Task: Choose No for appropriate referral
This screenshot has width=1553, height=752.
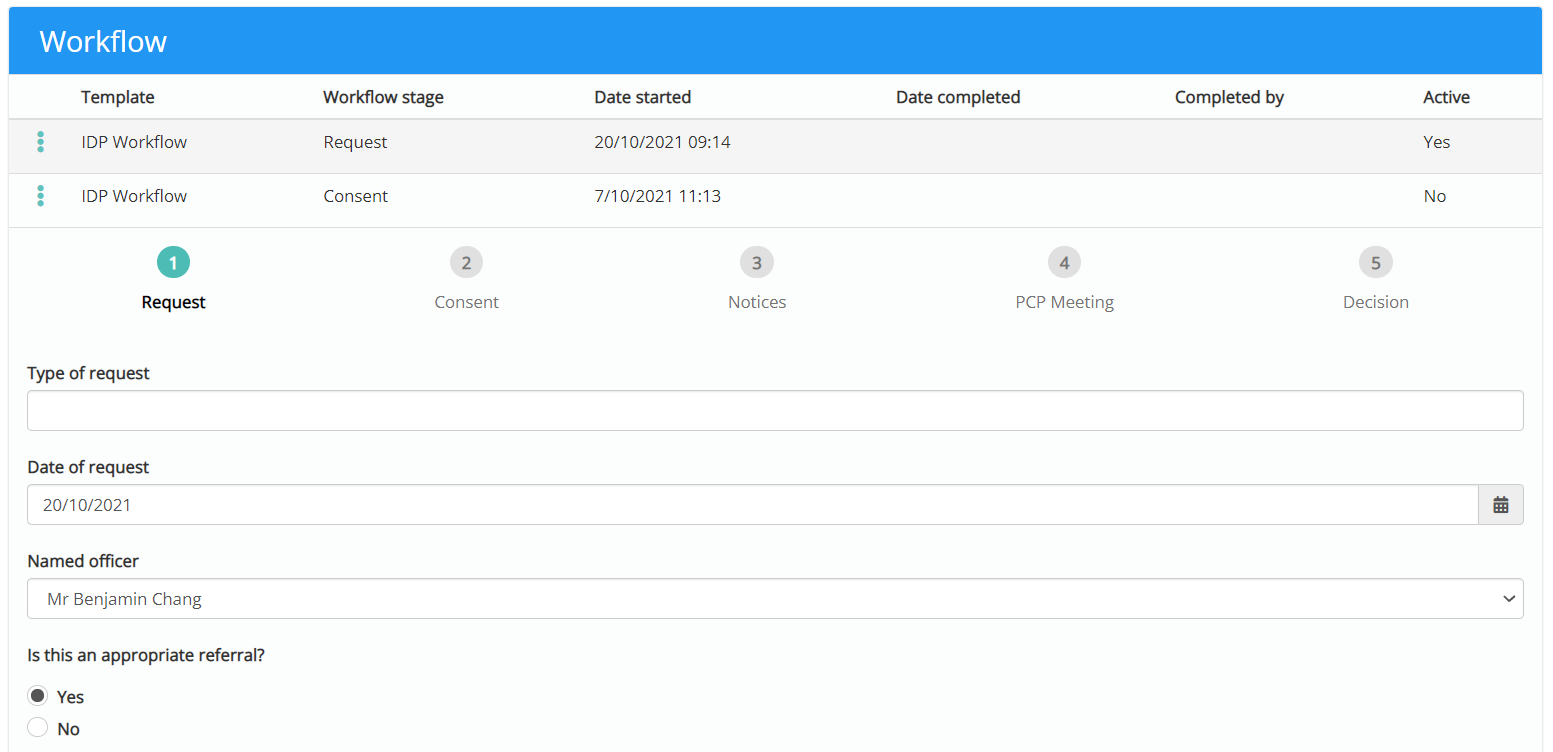Action: [x=38, y=728]
